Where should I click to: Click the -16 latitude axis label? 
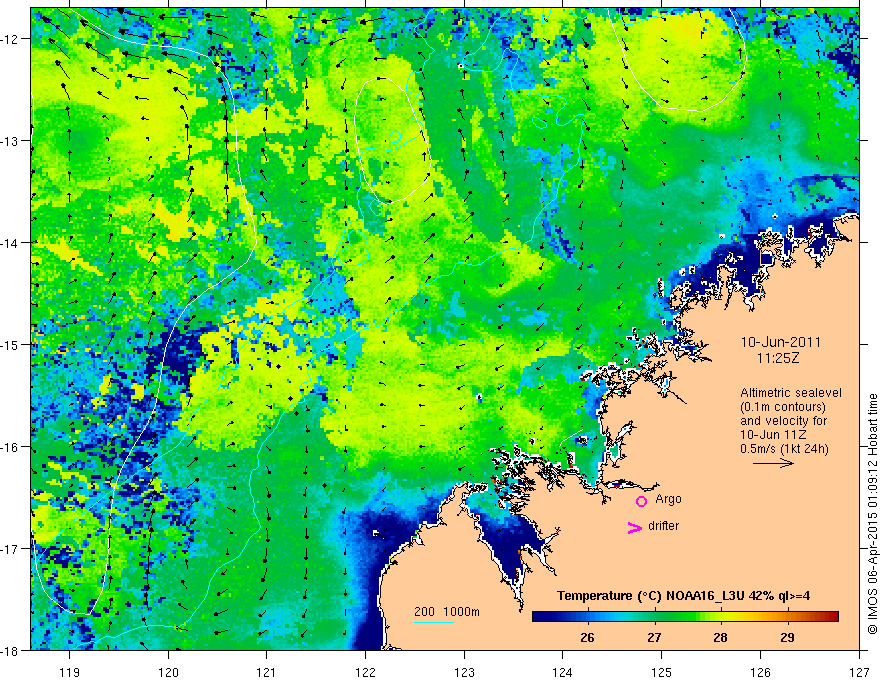(x=10, y=447)
